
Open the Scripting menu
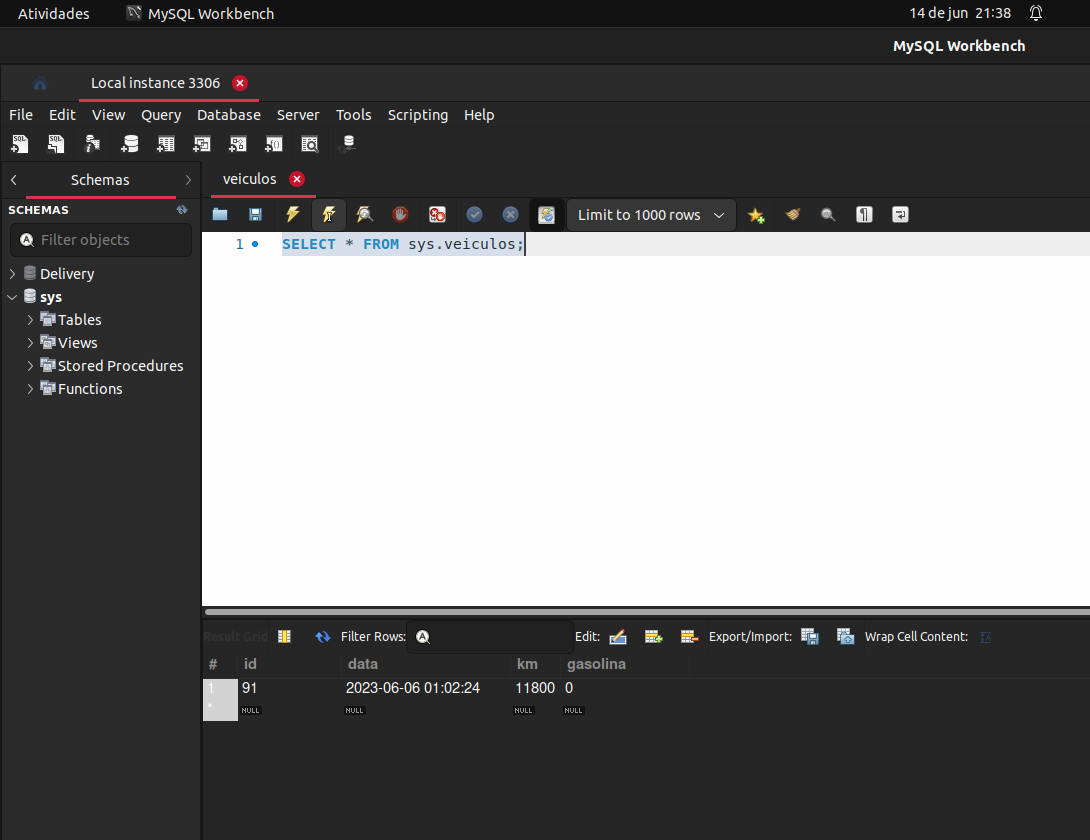click(417, 115)
